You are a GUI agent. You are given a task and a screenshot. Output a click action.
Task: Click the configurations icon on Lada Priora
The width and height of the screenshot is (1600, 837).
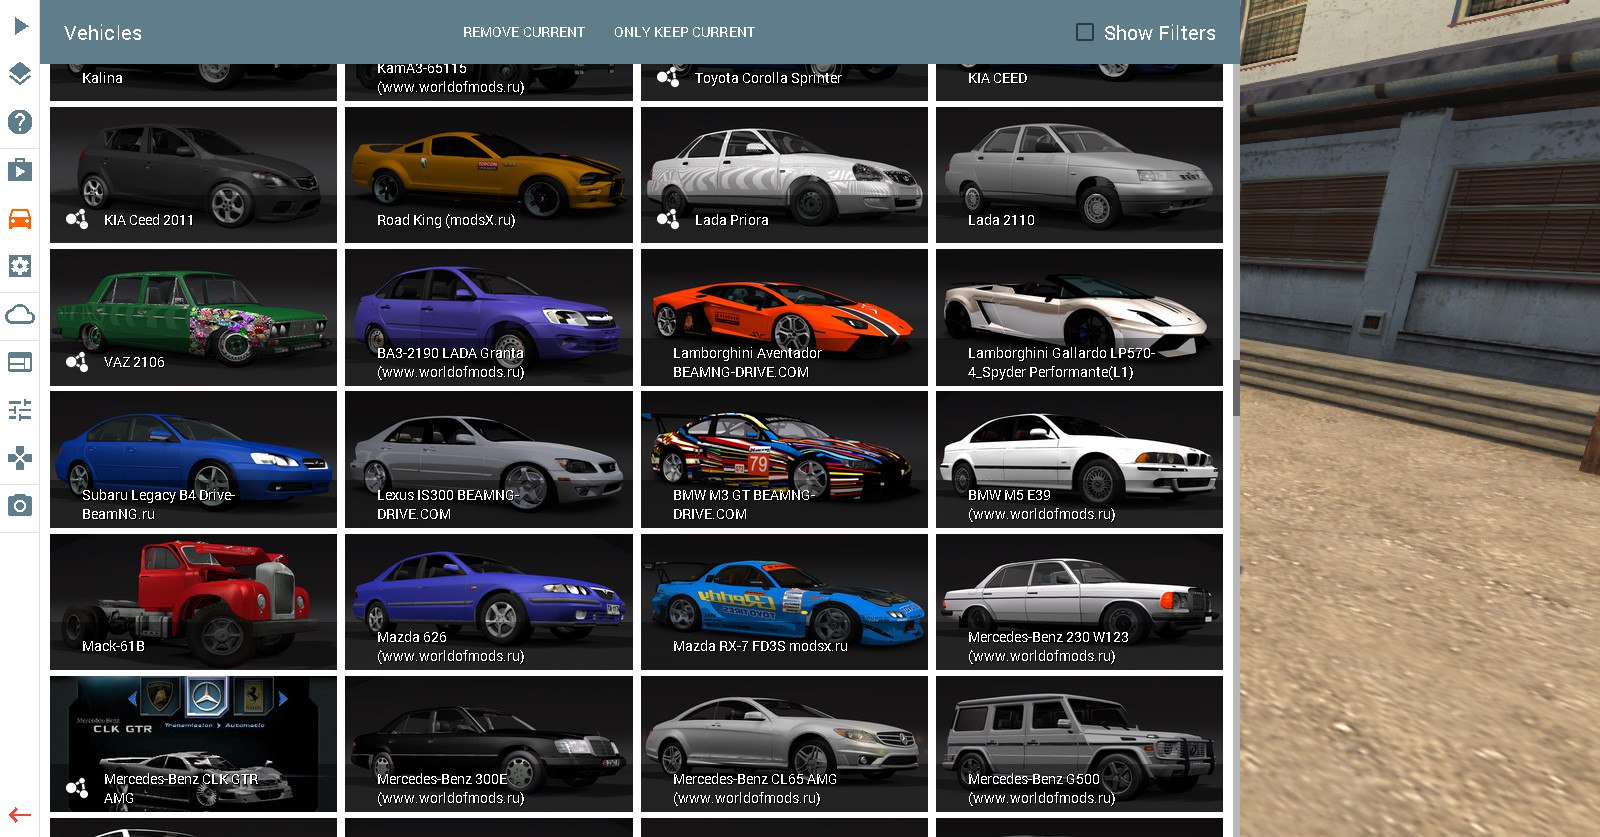click(x=668, y=219)
